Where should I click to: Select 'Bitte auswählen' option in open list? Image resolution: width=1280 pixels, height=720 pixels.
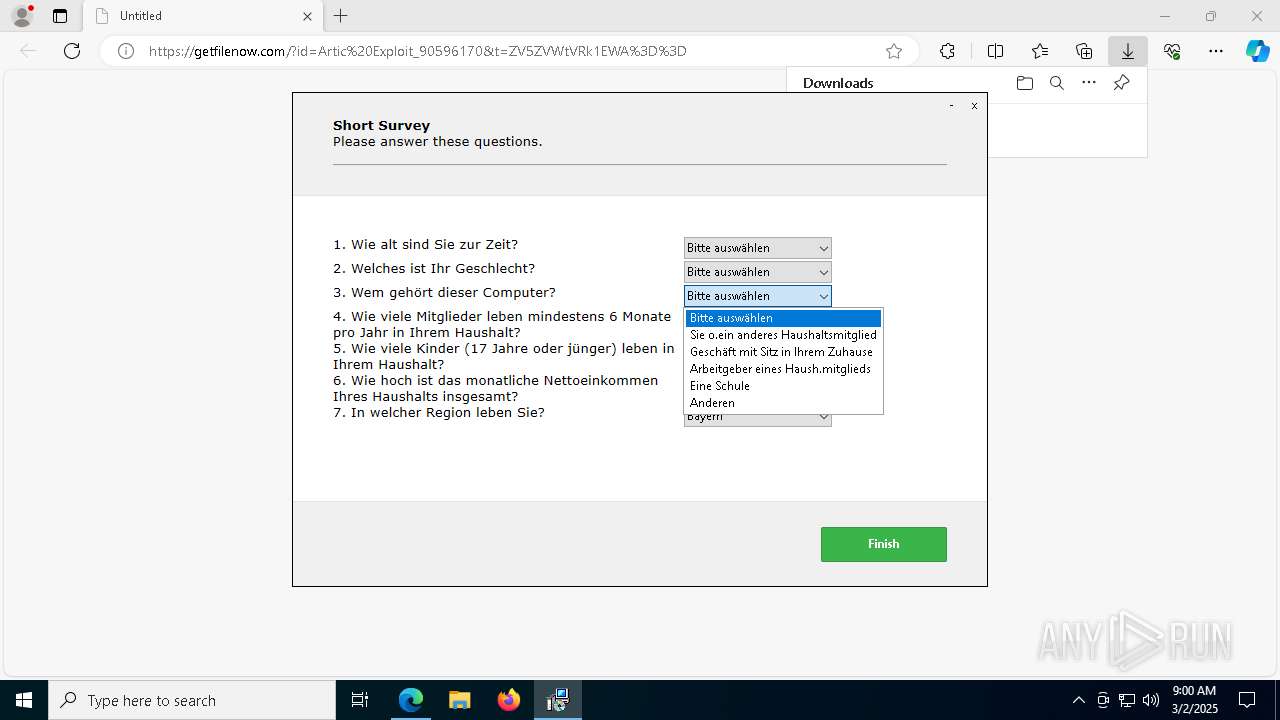(x=783, y=318)
